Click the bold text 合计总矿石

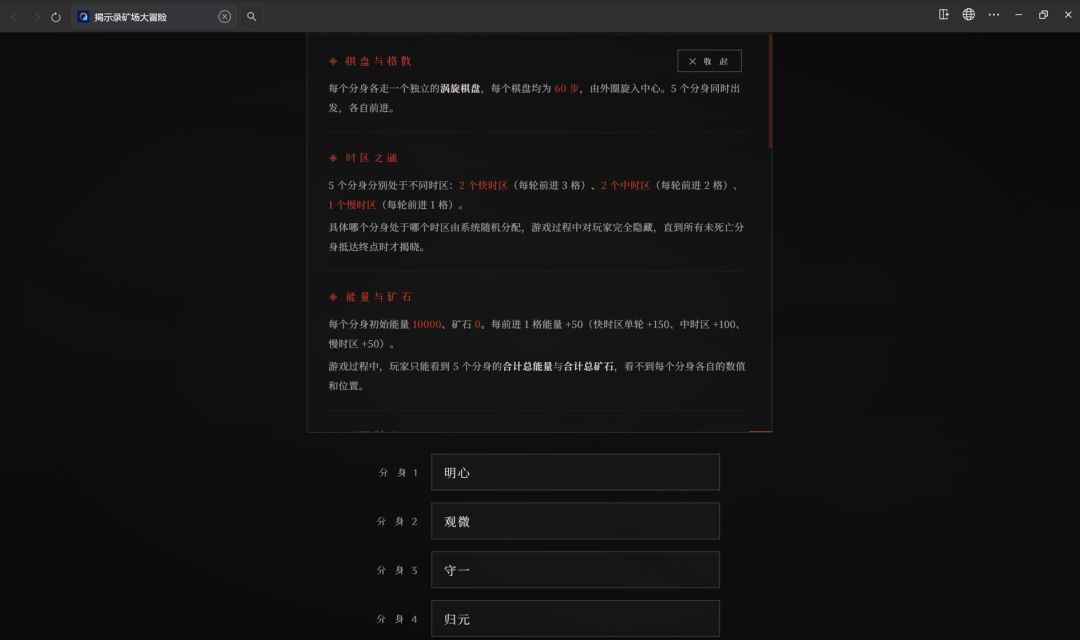(x=588, y=367)
